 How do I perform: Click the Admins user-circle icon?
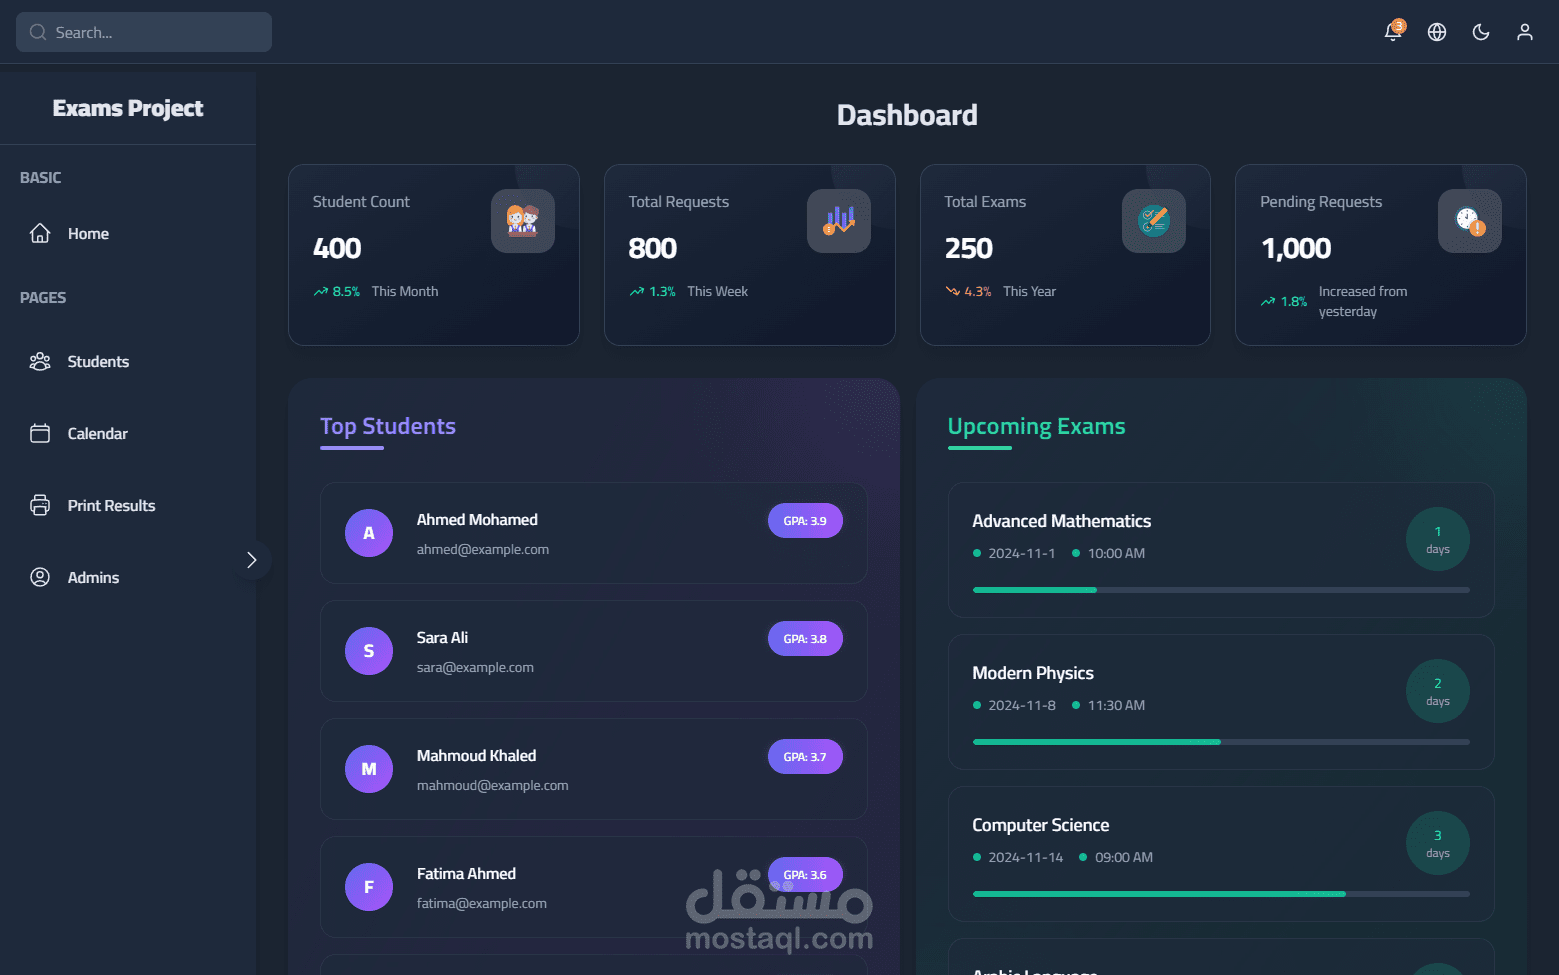[x=40, y=577]
